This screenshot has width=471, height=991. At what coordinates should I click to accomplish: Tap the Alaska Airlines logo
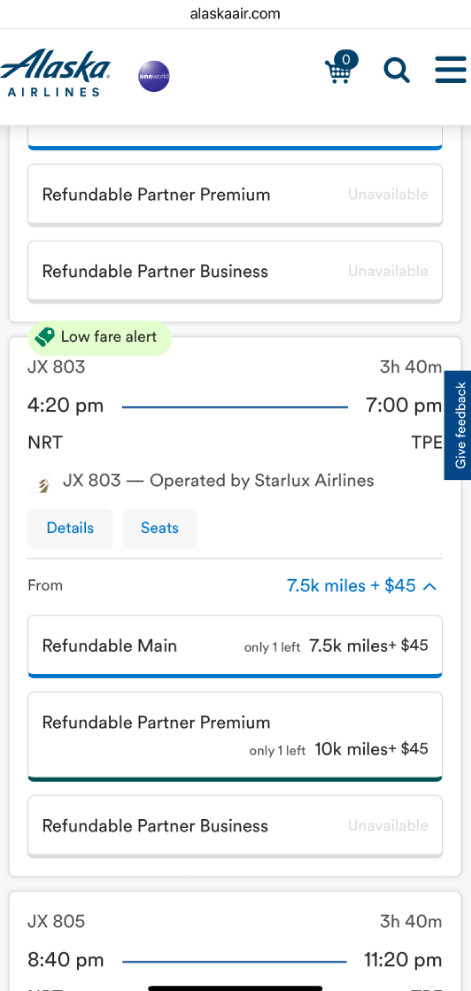[x=56, y=73]
